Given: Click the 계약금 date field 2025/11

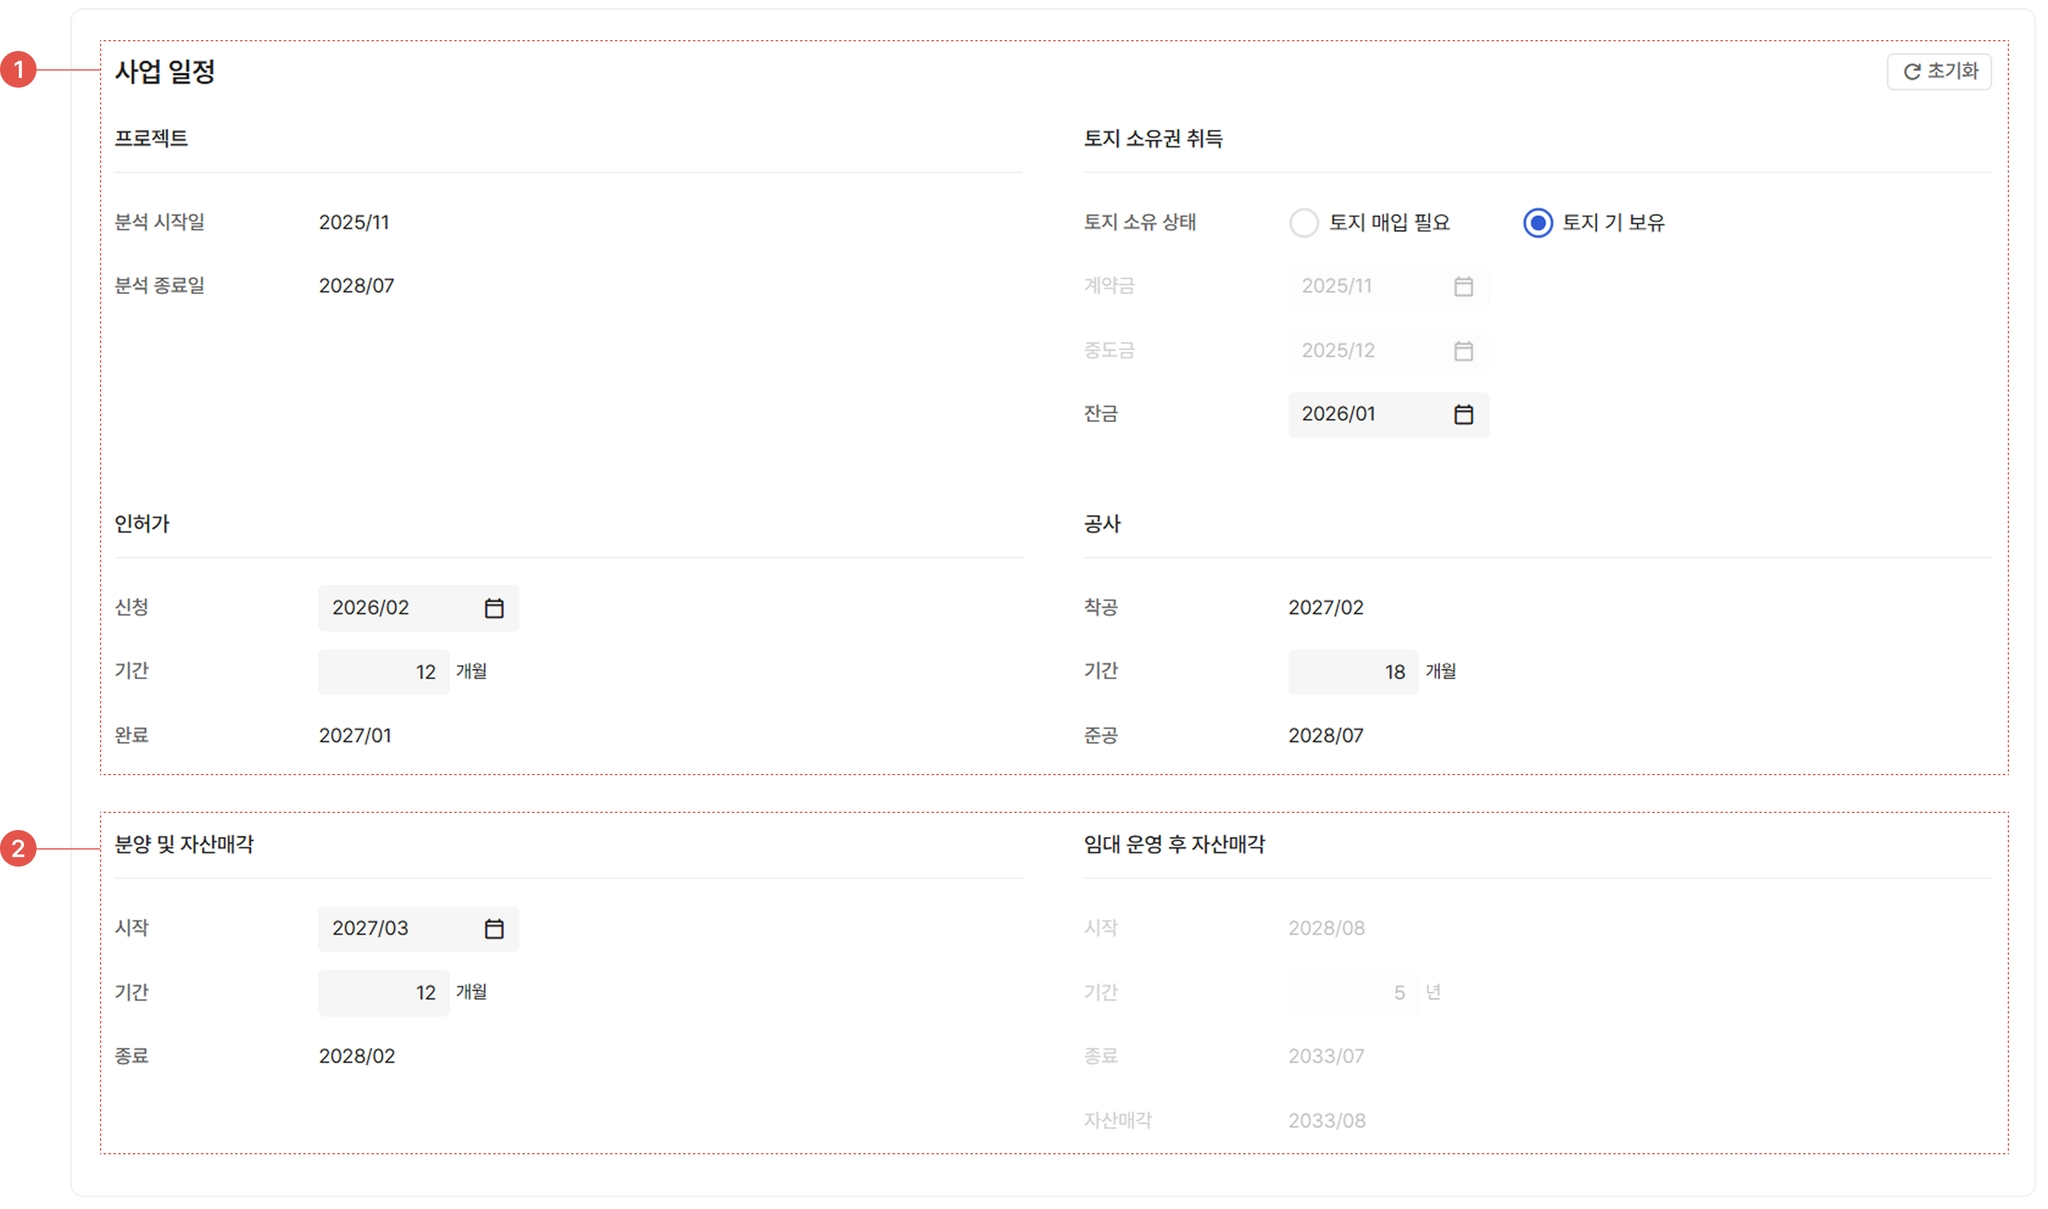Looking at the screenshot, I should click(x=1365, y=286).
